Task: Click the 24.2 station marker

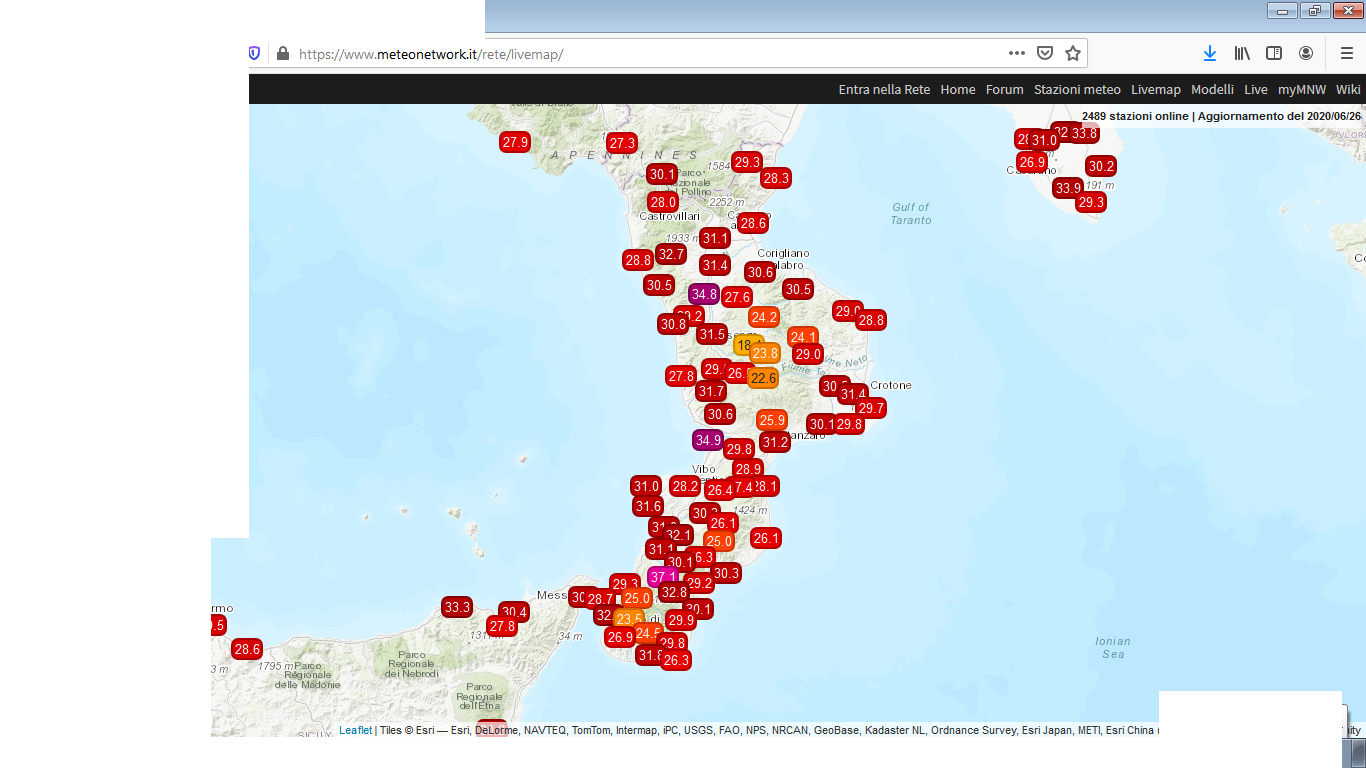Action: click(764, 317)
